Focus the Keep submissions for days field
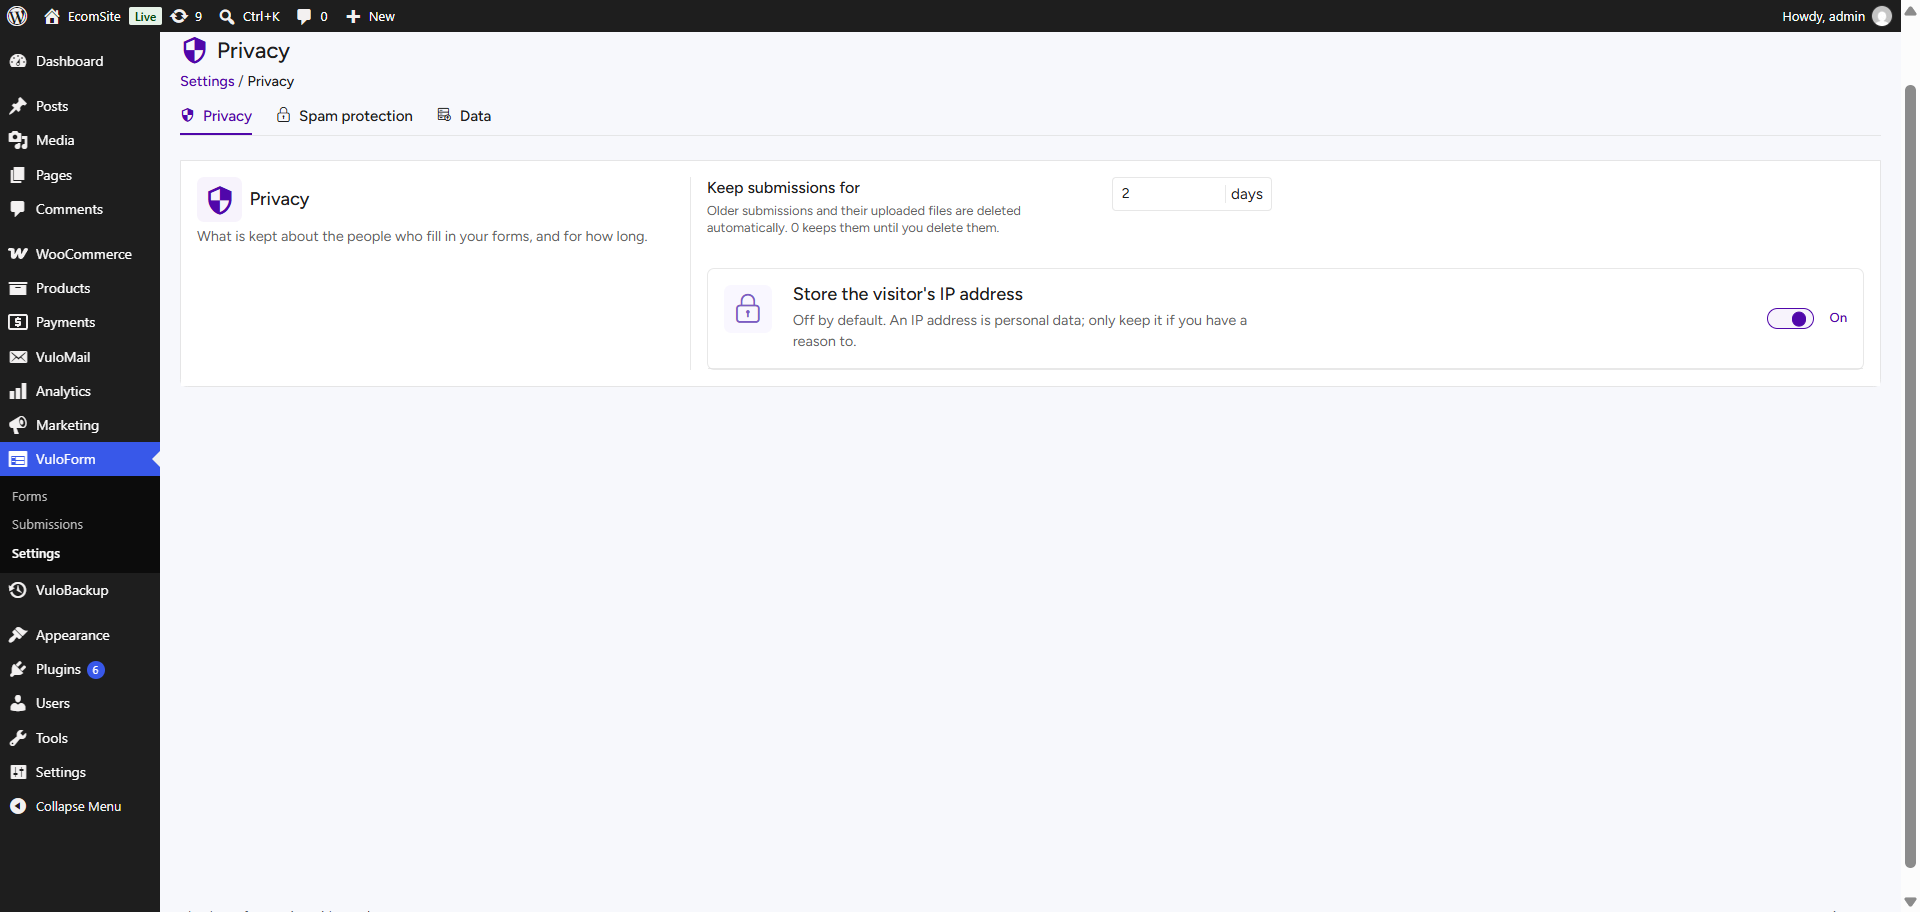 (x=1168, y=194)
